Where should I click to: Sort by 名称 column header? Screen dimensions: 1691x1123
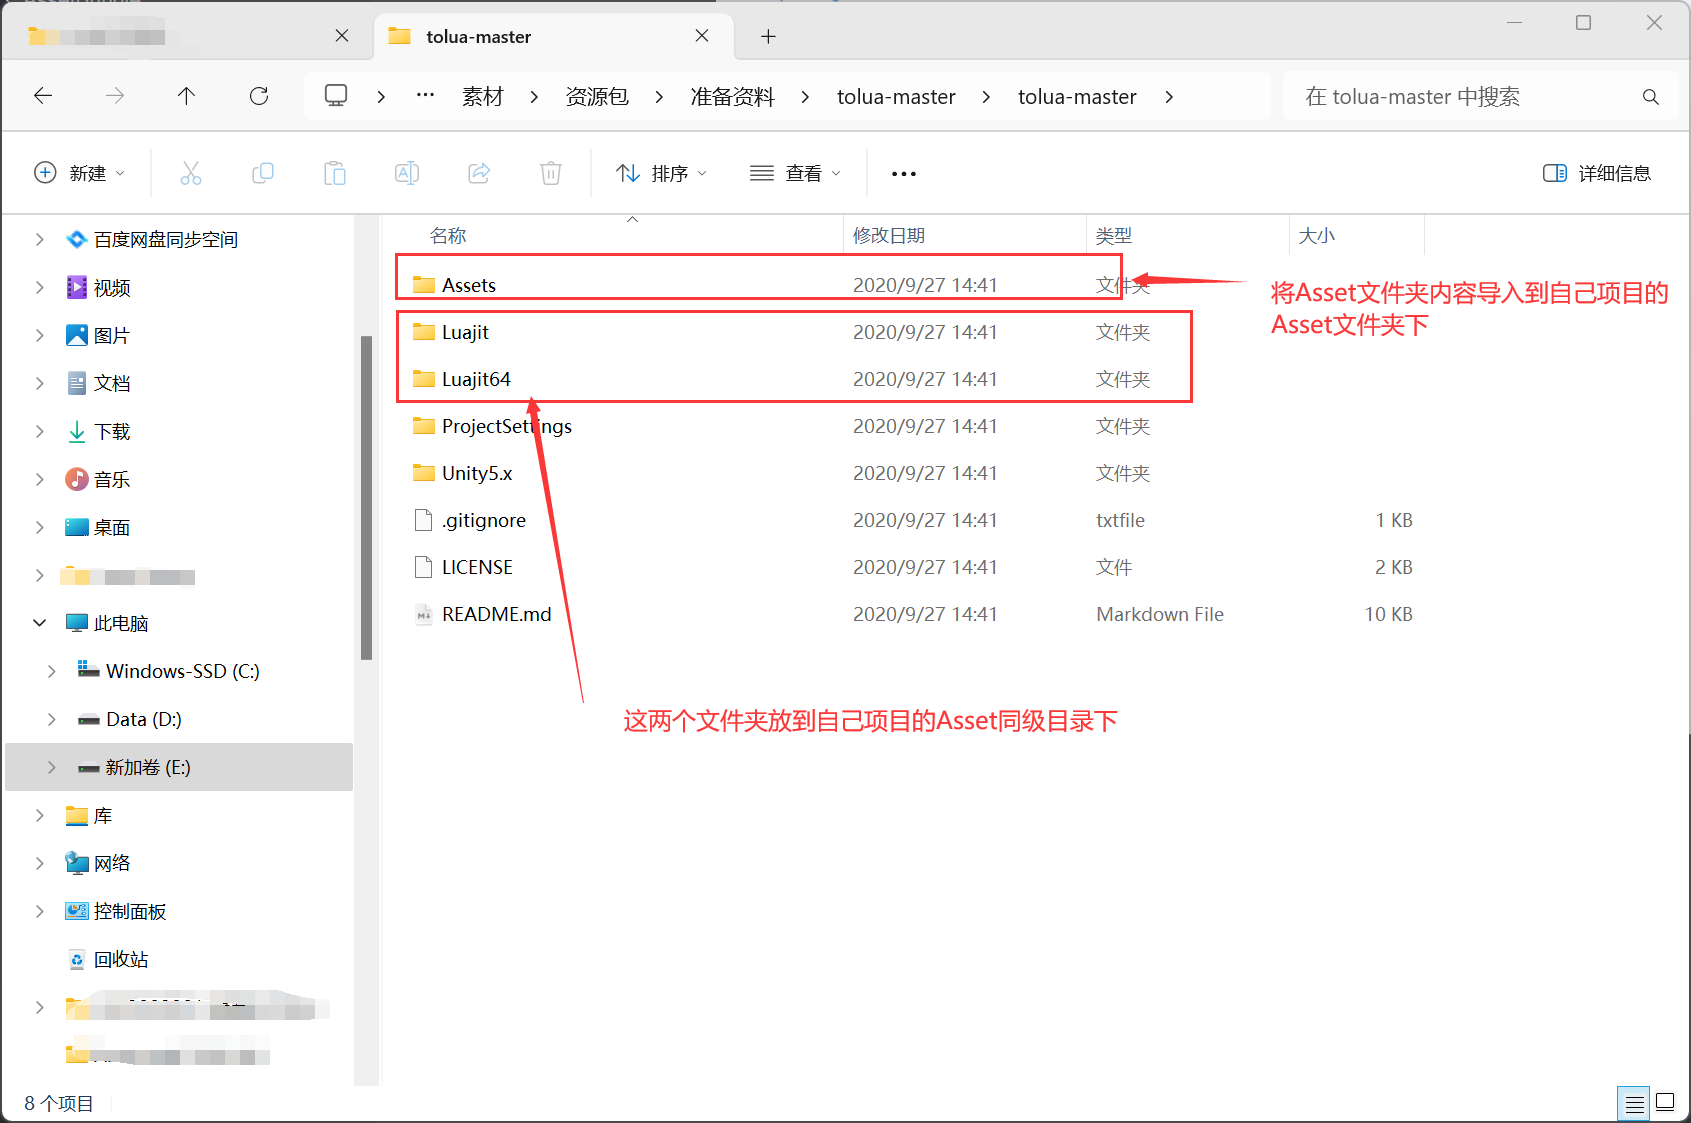point(448,236)
